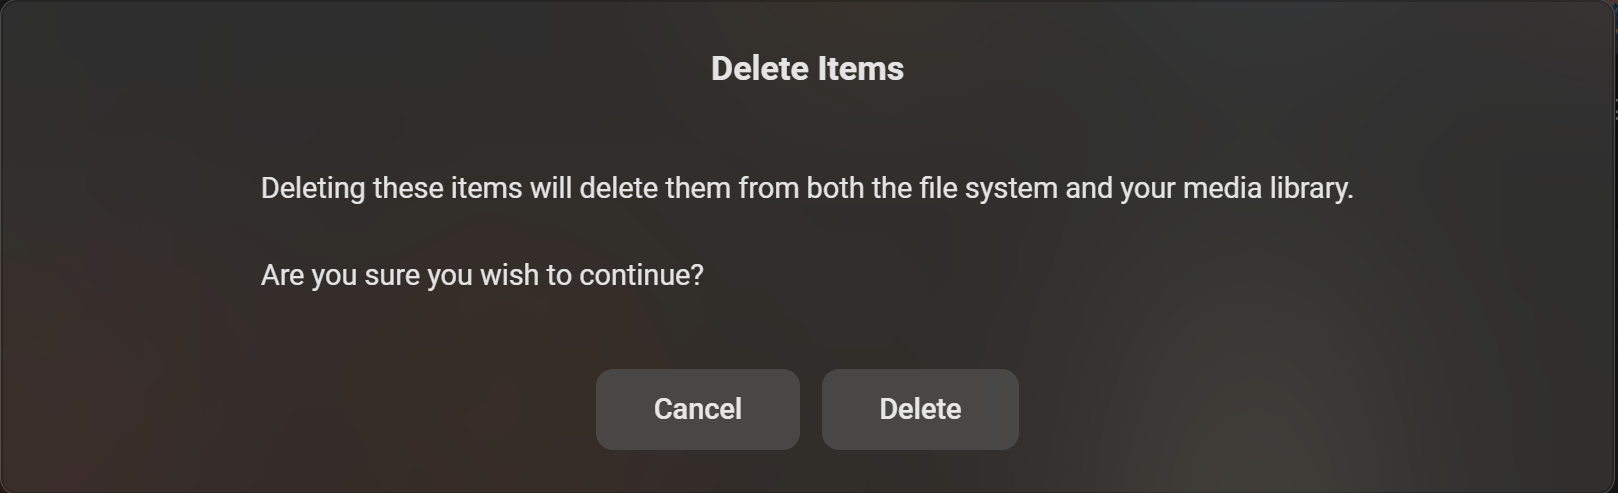Screen dimensions: 1618x493
Task: Choose Delete to continue
Action: (x=920, y=409)
